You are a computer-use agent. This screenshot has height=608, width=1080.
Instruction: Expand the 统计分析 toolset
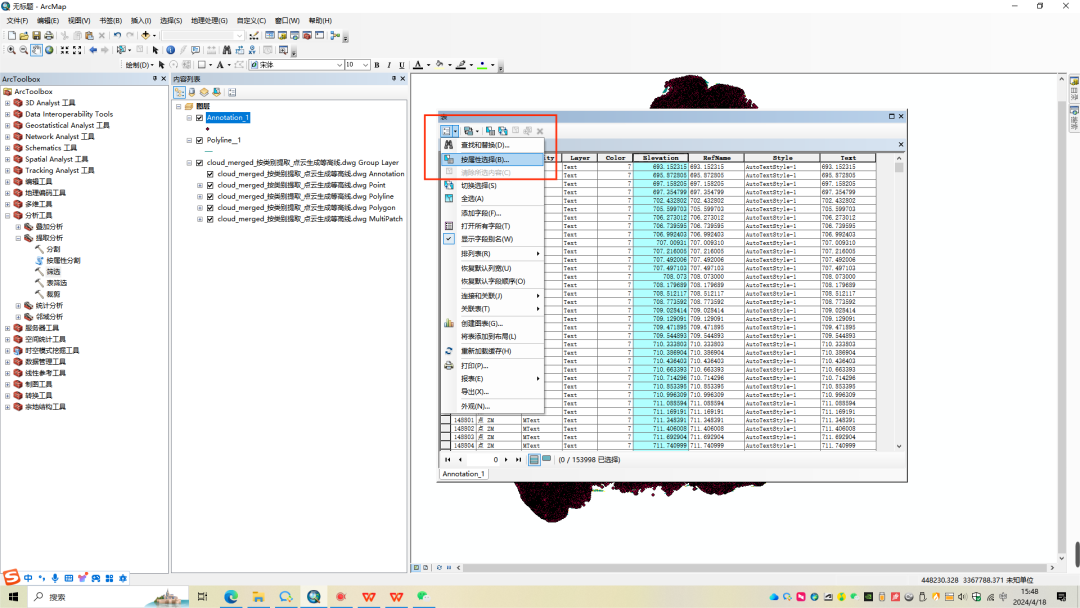[19, 306]
